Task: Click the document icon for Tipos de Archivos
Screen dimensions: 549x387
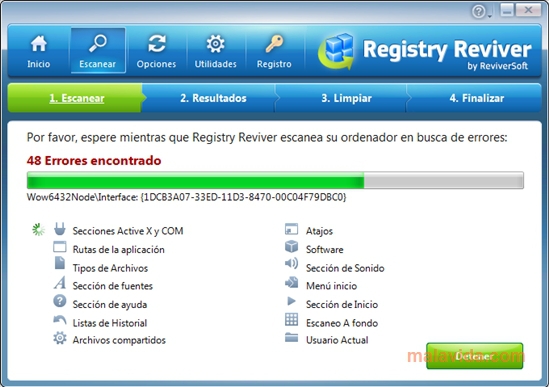Action: tap(60, 263)
